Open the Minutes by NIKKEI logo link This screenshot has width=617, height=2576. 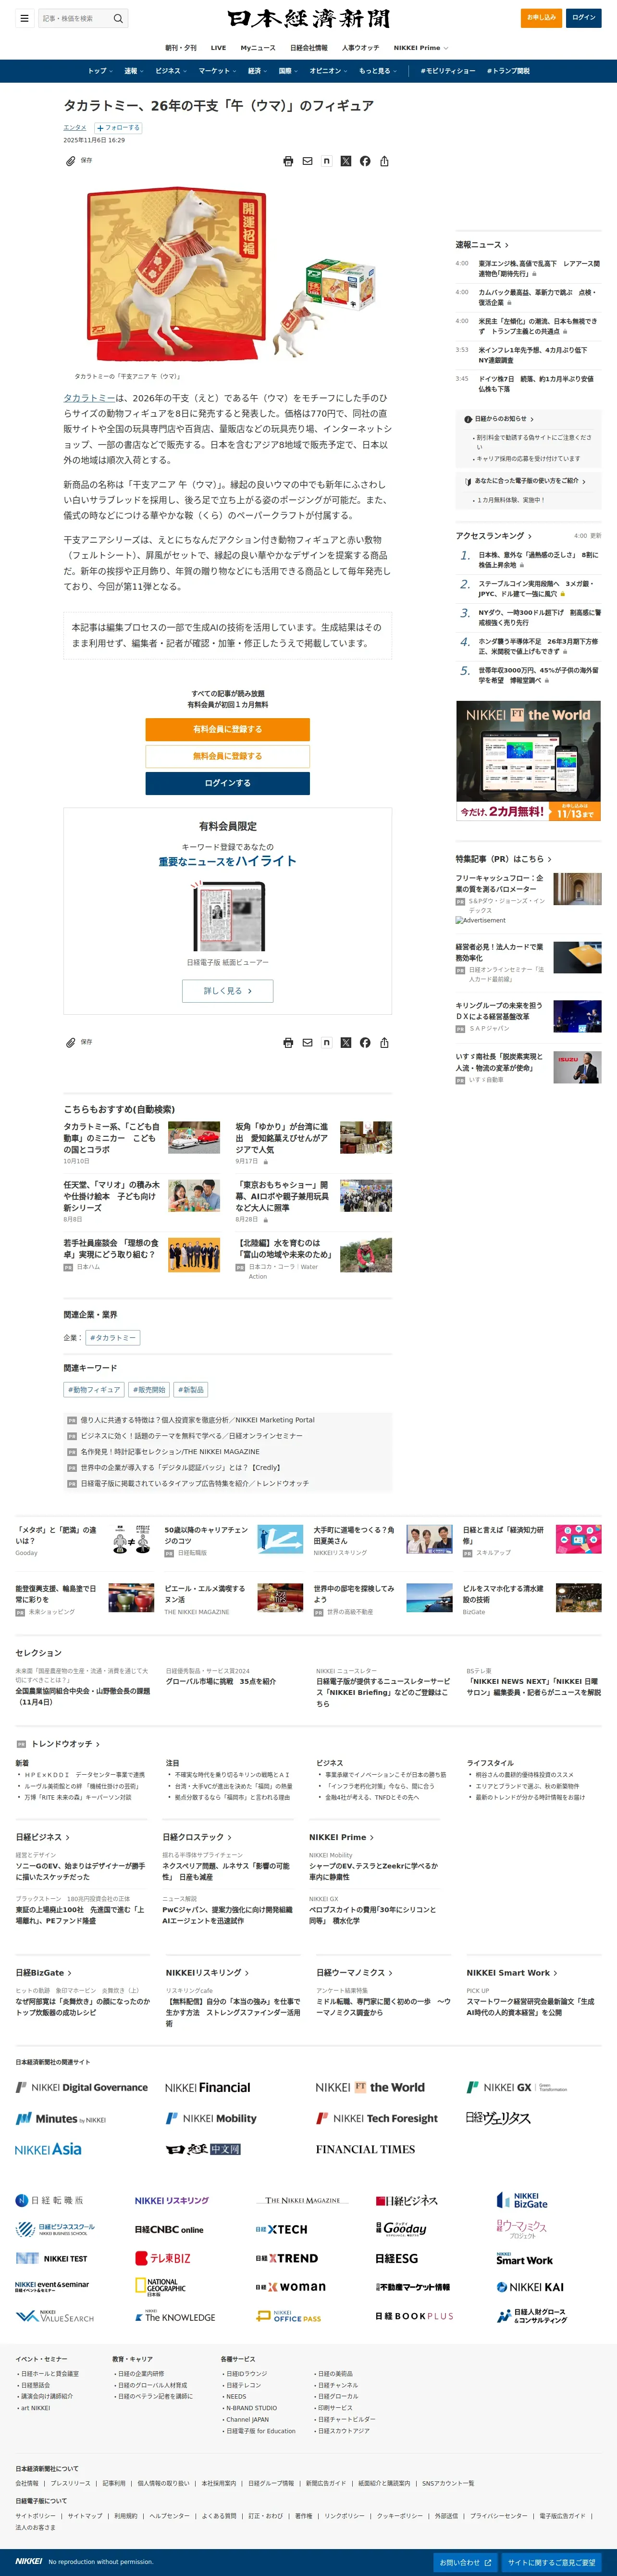[61, 2118]
